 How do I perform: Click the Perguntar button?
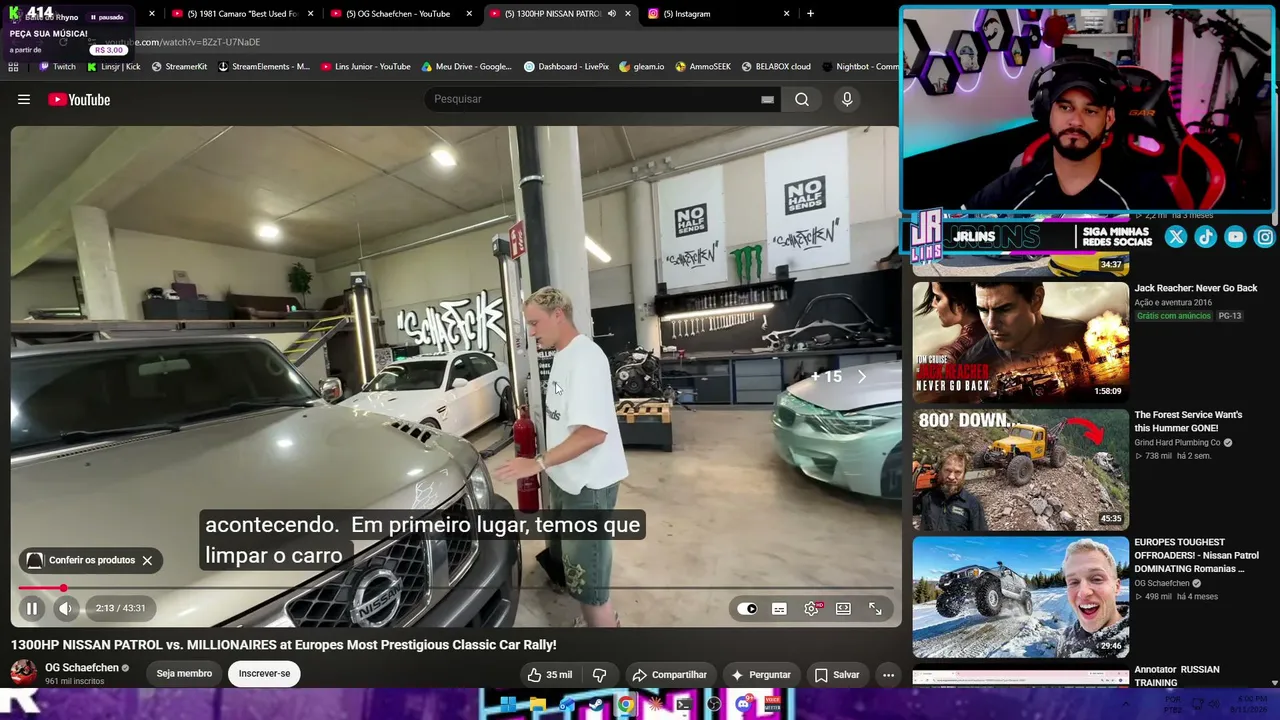[x=761, y=675]
